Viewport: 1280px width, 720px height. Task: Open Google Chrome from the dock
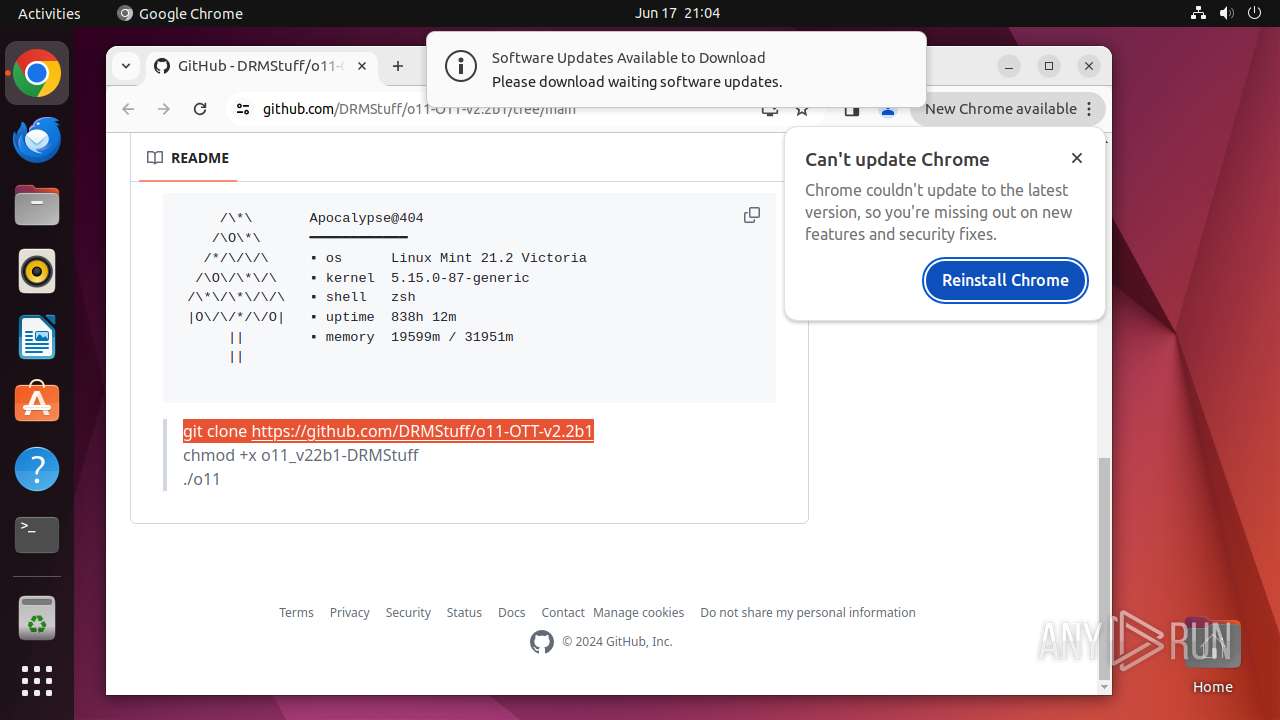tap(37, 74)
